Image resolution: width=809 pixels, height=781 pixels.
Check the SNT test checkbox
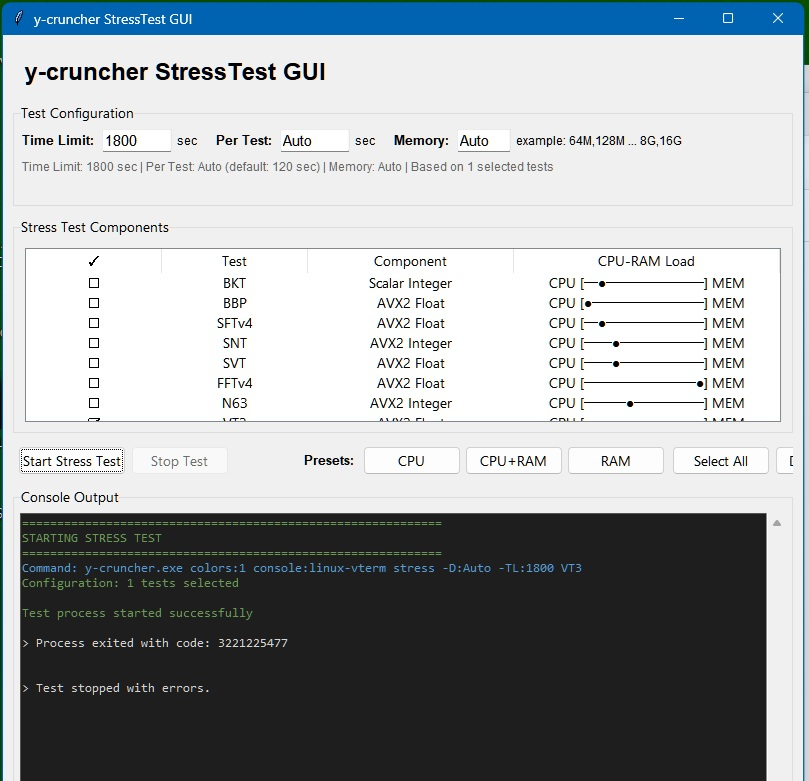[94, 343]
